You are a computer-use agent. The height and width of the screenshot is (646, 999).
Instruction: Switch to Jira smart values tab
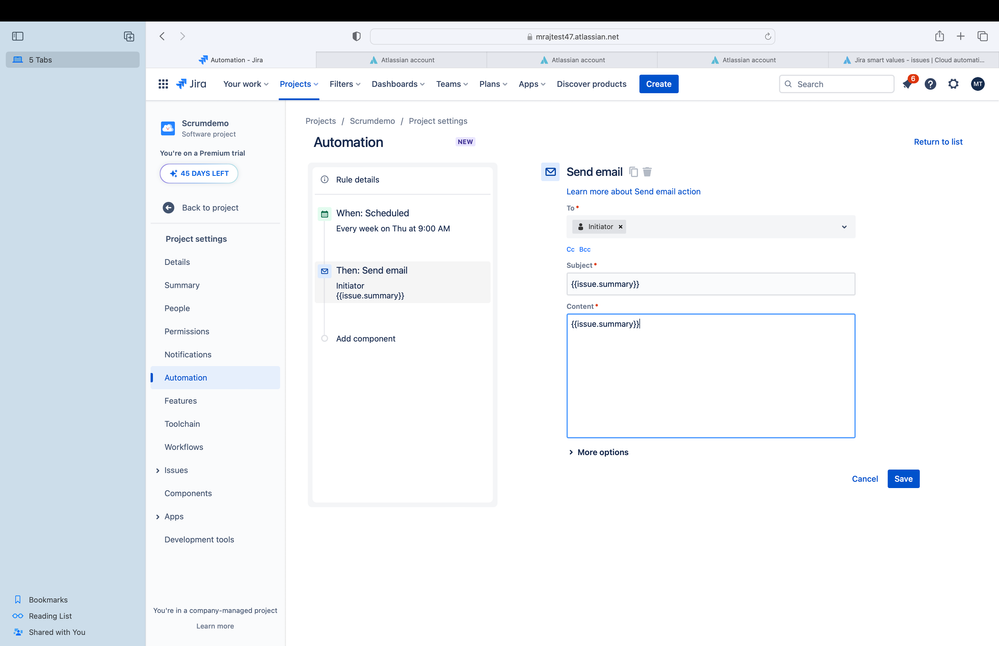[x=913, y=60]
